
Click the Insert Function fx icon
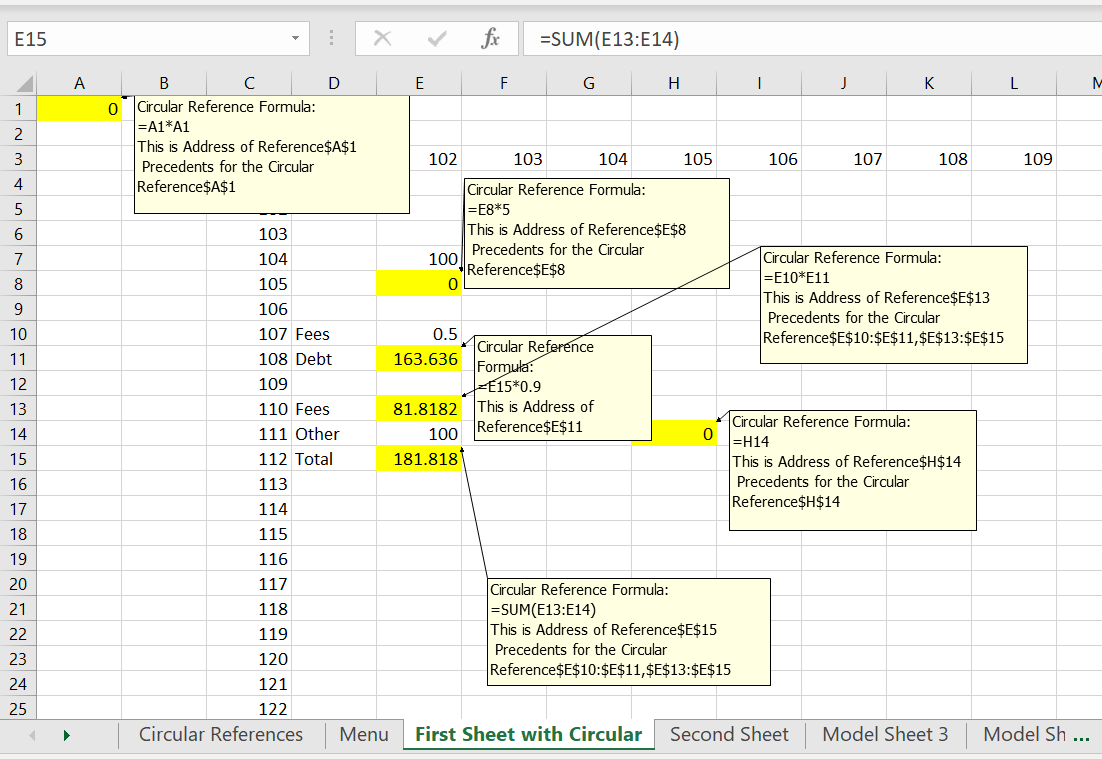click(x=489, y=37)
